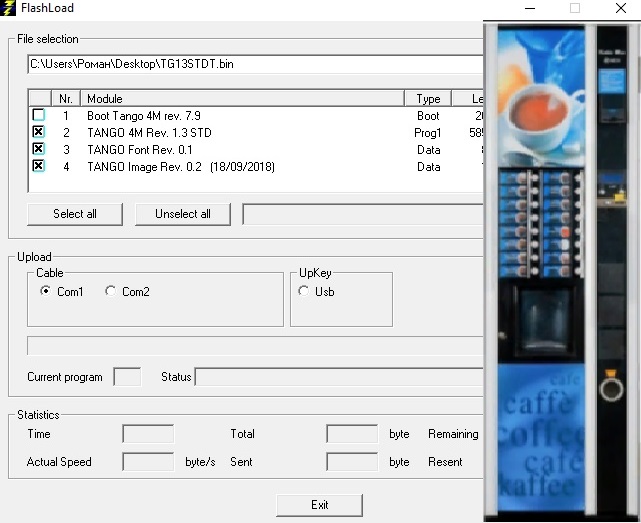Click the Boot type cell
The width and height of the screenshot is (641, 523).
coord(428,116)
